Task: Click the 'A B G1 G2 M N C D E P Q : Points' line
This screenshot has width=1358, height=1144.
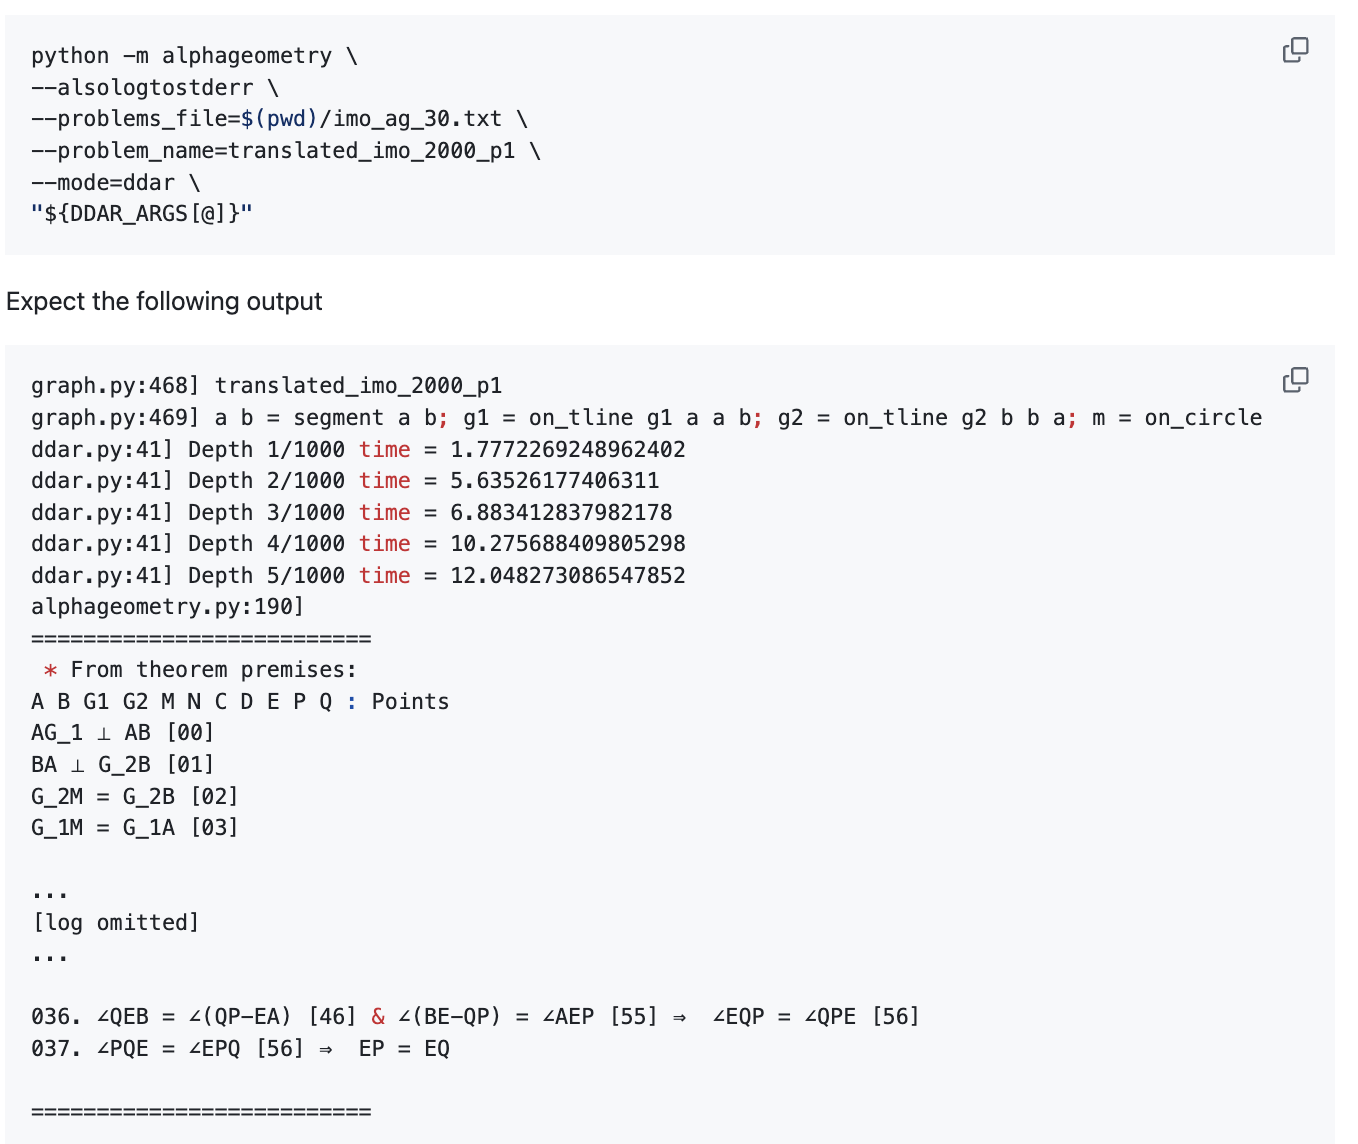Action: tap(240, 702)
